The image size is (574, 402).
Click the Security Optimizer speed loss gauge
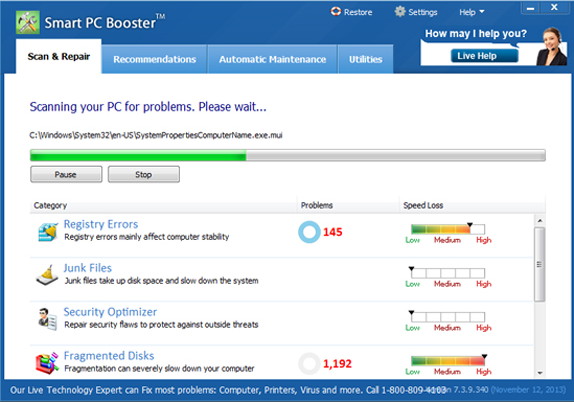pos(448,317)
